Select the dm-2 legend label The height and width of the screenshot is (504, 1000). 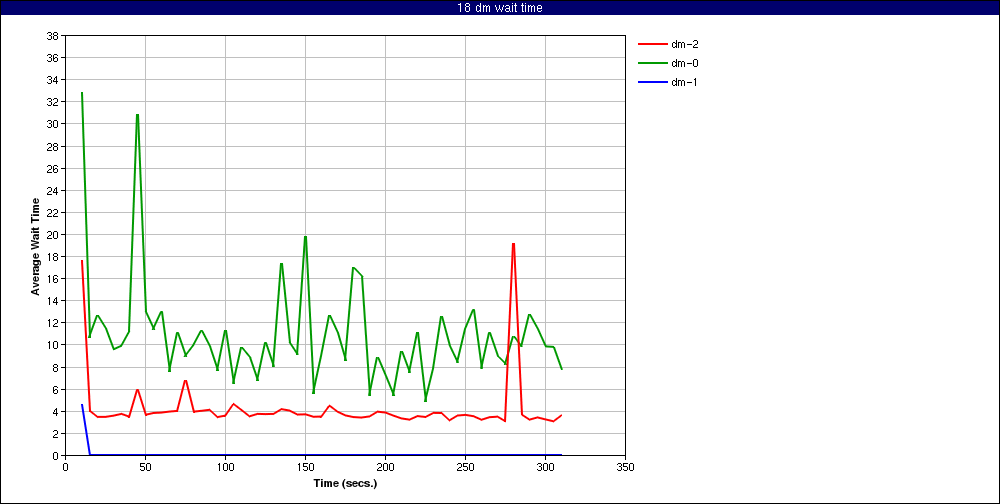click(684, 44)
